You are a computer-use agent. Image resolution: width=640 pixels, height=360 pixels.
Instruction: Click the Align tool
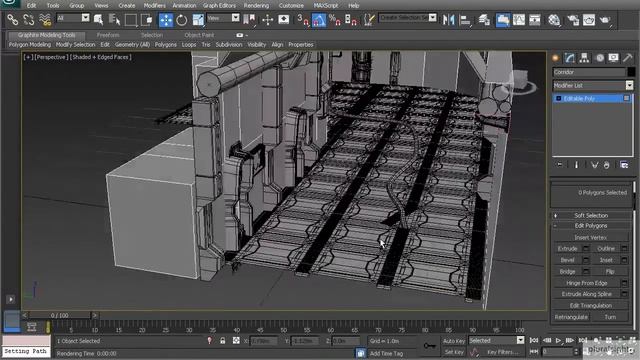pos(465,20)
